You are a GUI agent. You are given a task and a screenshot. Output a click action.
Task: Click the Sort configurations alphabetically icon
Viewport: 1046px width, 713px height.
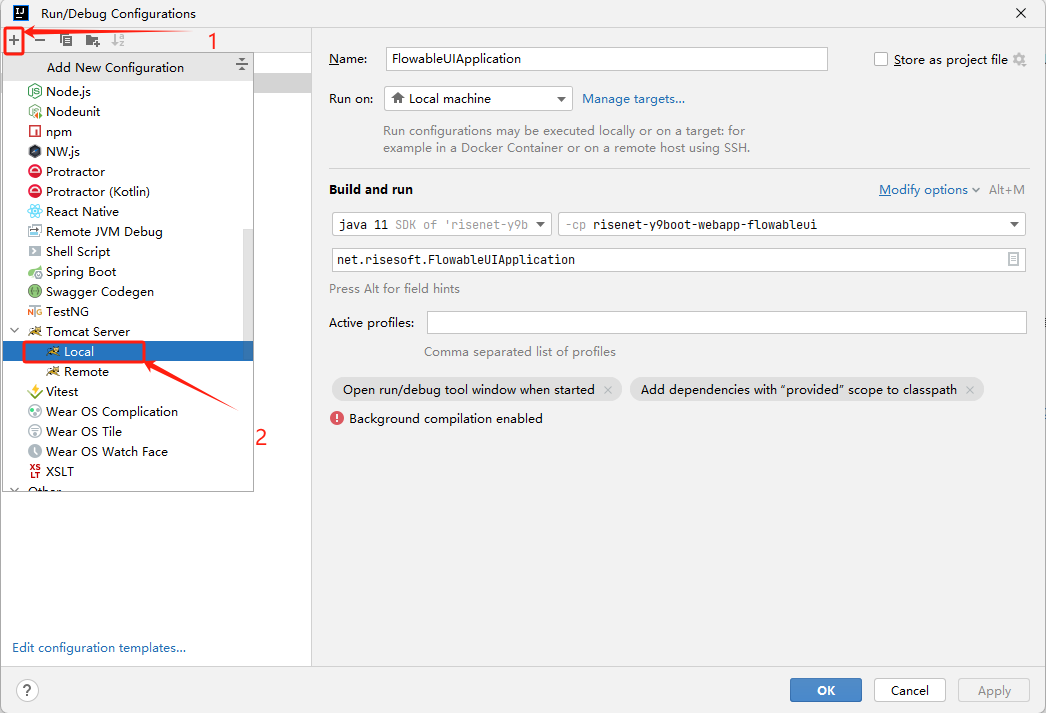(118, 40)
